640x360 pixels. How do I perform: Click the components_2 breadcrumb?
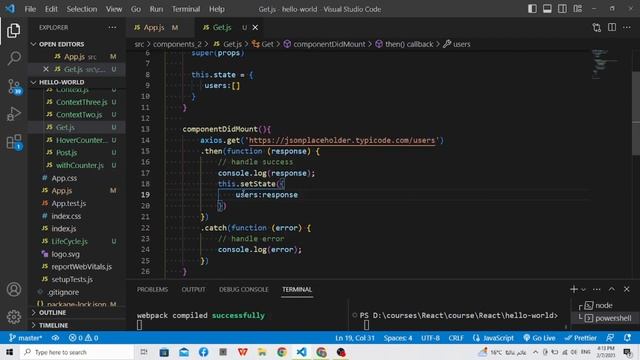[177, 44]
